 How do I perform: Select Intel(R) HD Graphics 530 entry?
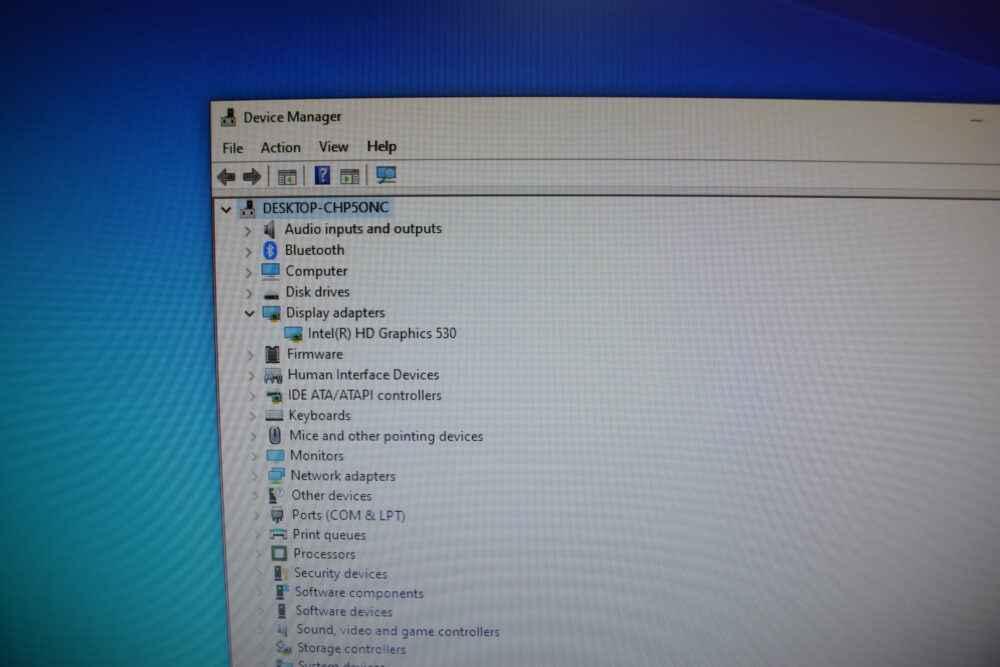pos(382,334)
